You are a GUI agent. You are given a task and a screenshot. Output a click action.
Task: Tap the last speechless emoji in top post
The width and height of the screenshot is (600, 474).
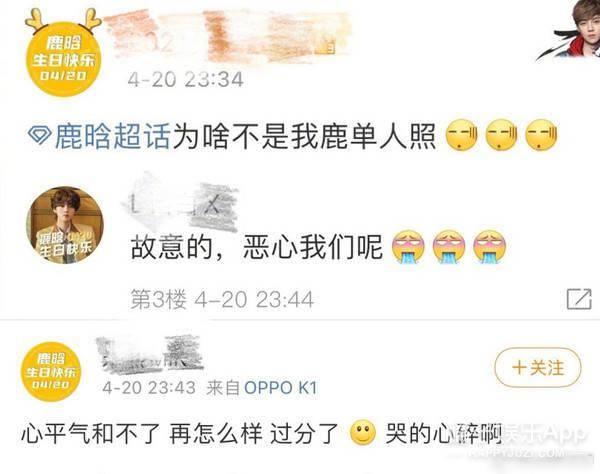[x=541, y=135]
